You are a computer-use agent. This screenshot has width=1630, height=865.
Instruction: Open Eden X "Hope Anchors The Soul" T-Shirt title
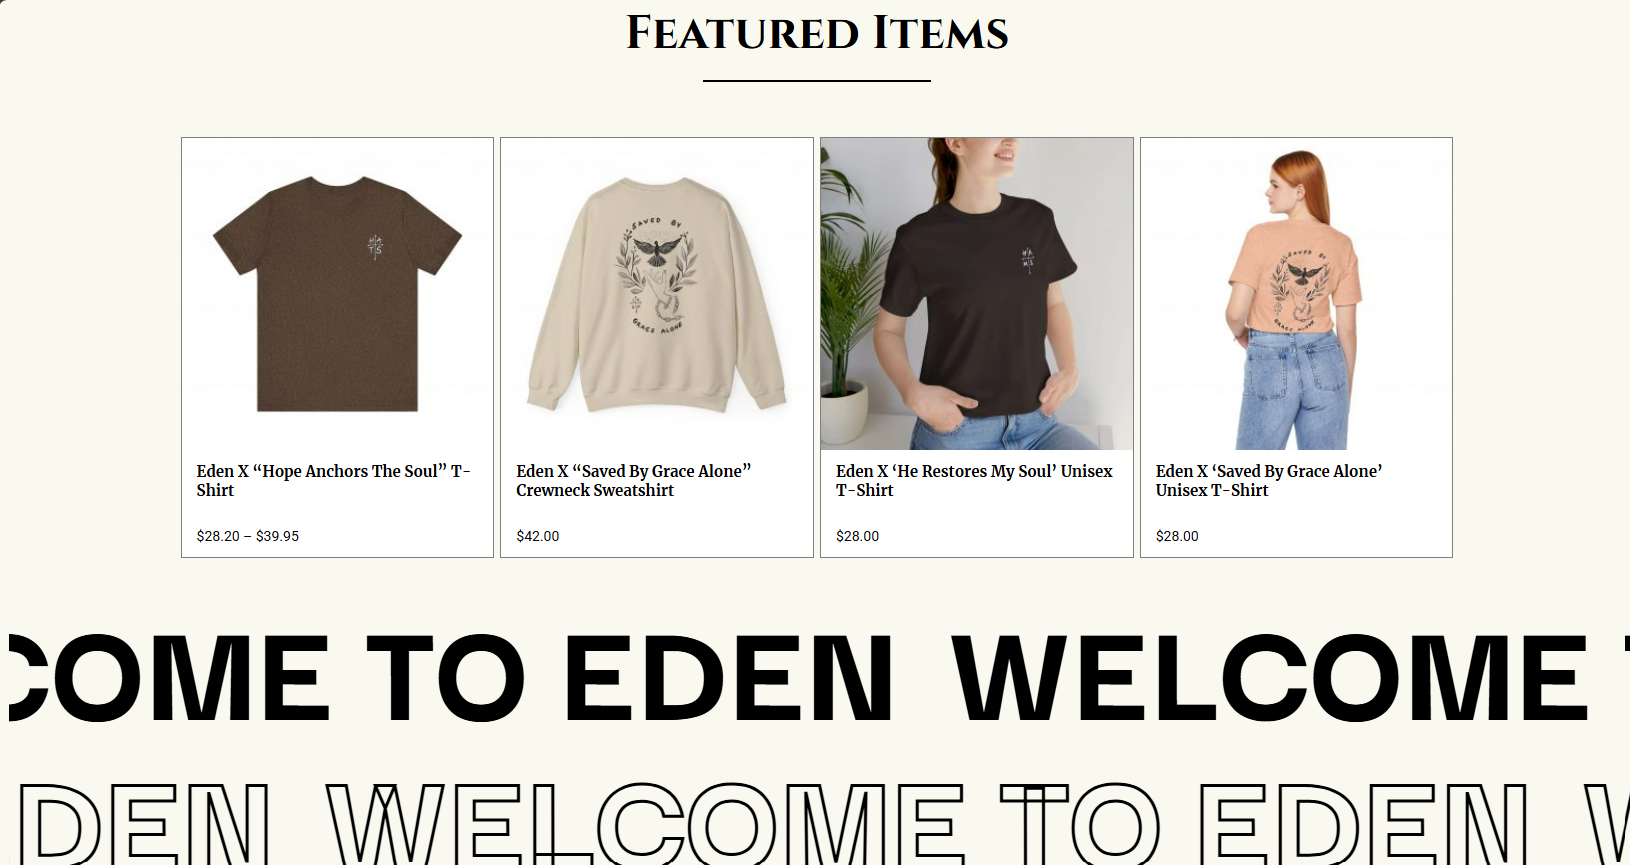coord(333,480)
